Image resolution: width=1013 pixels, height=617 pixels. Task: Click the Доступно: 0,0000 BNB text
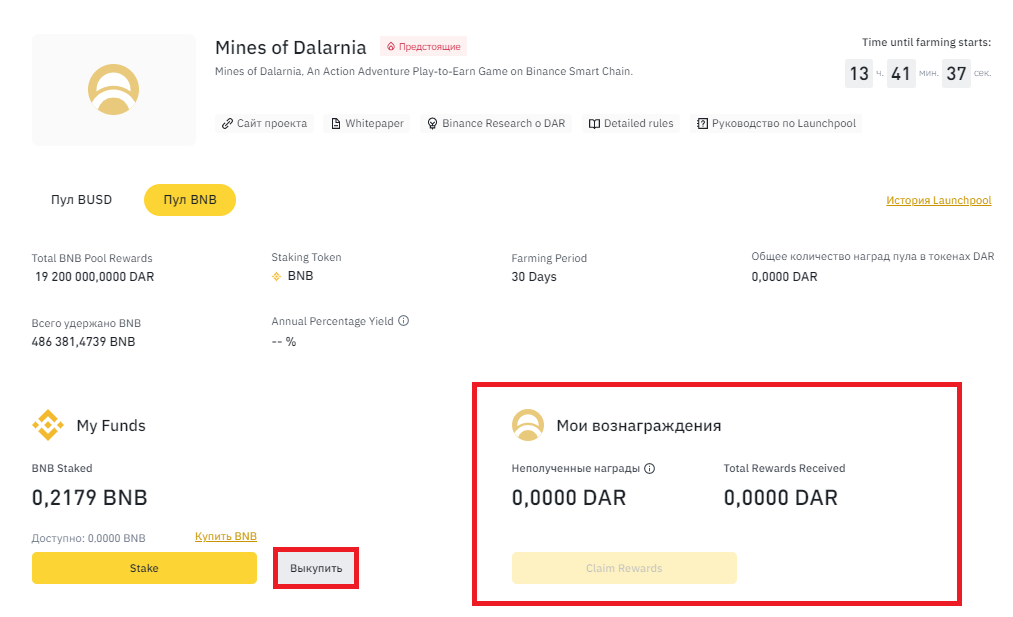[x=89, y=538]
